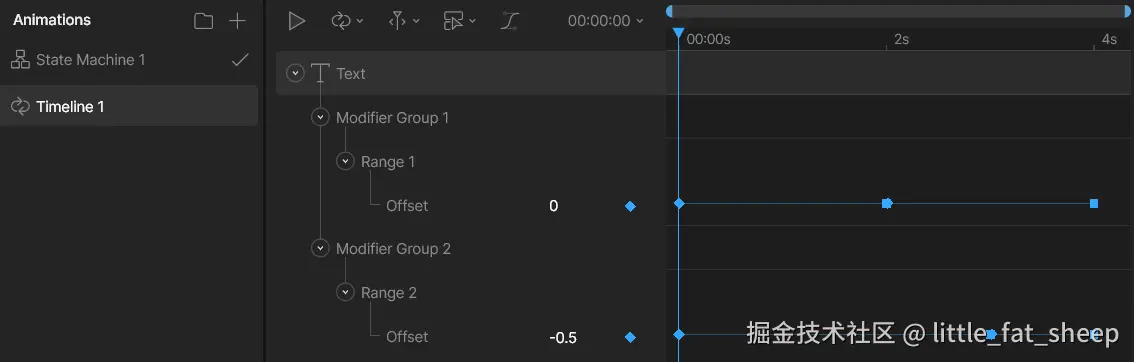Add a new animation with plus icon
Viewport: 1134px width, 362px height.
pos(237,21)
